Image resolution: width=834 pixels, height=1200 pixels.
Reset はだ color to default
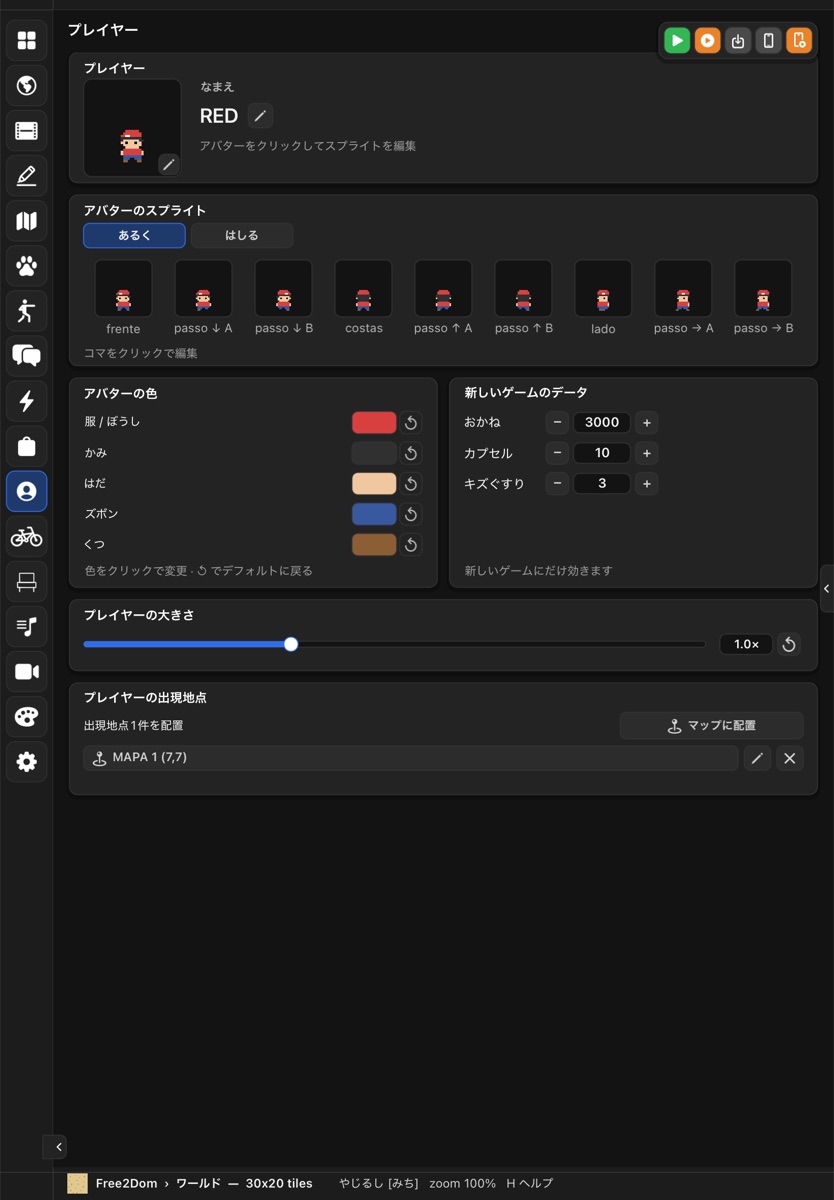411,484
